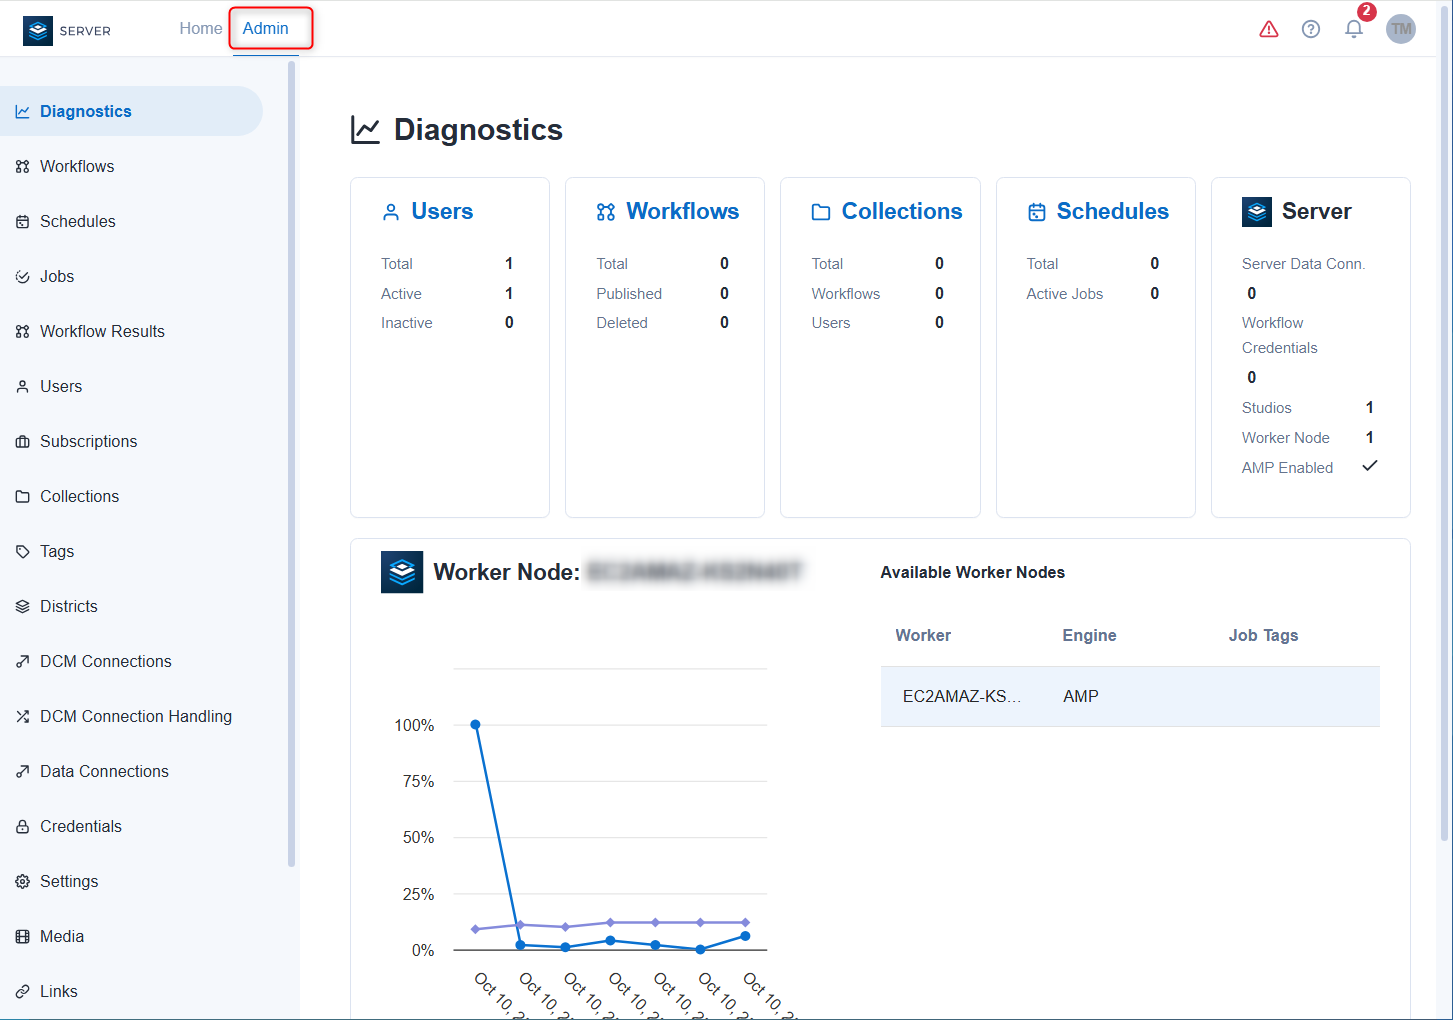Select the Admin tab

coord(266,28)
